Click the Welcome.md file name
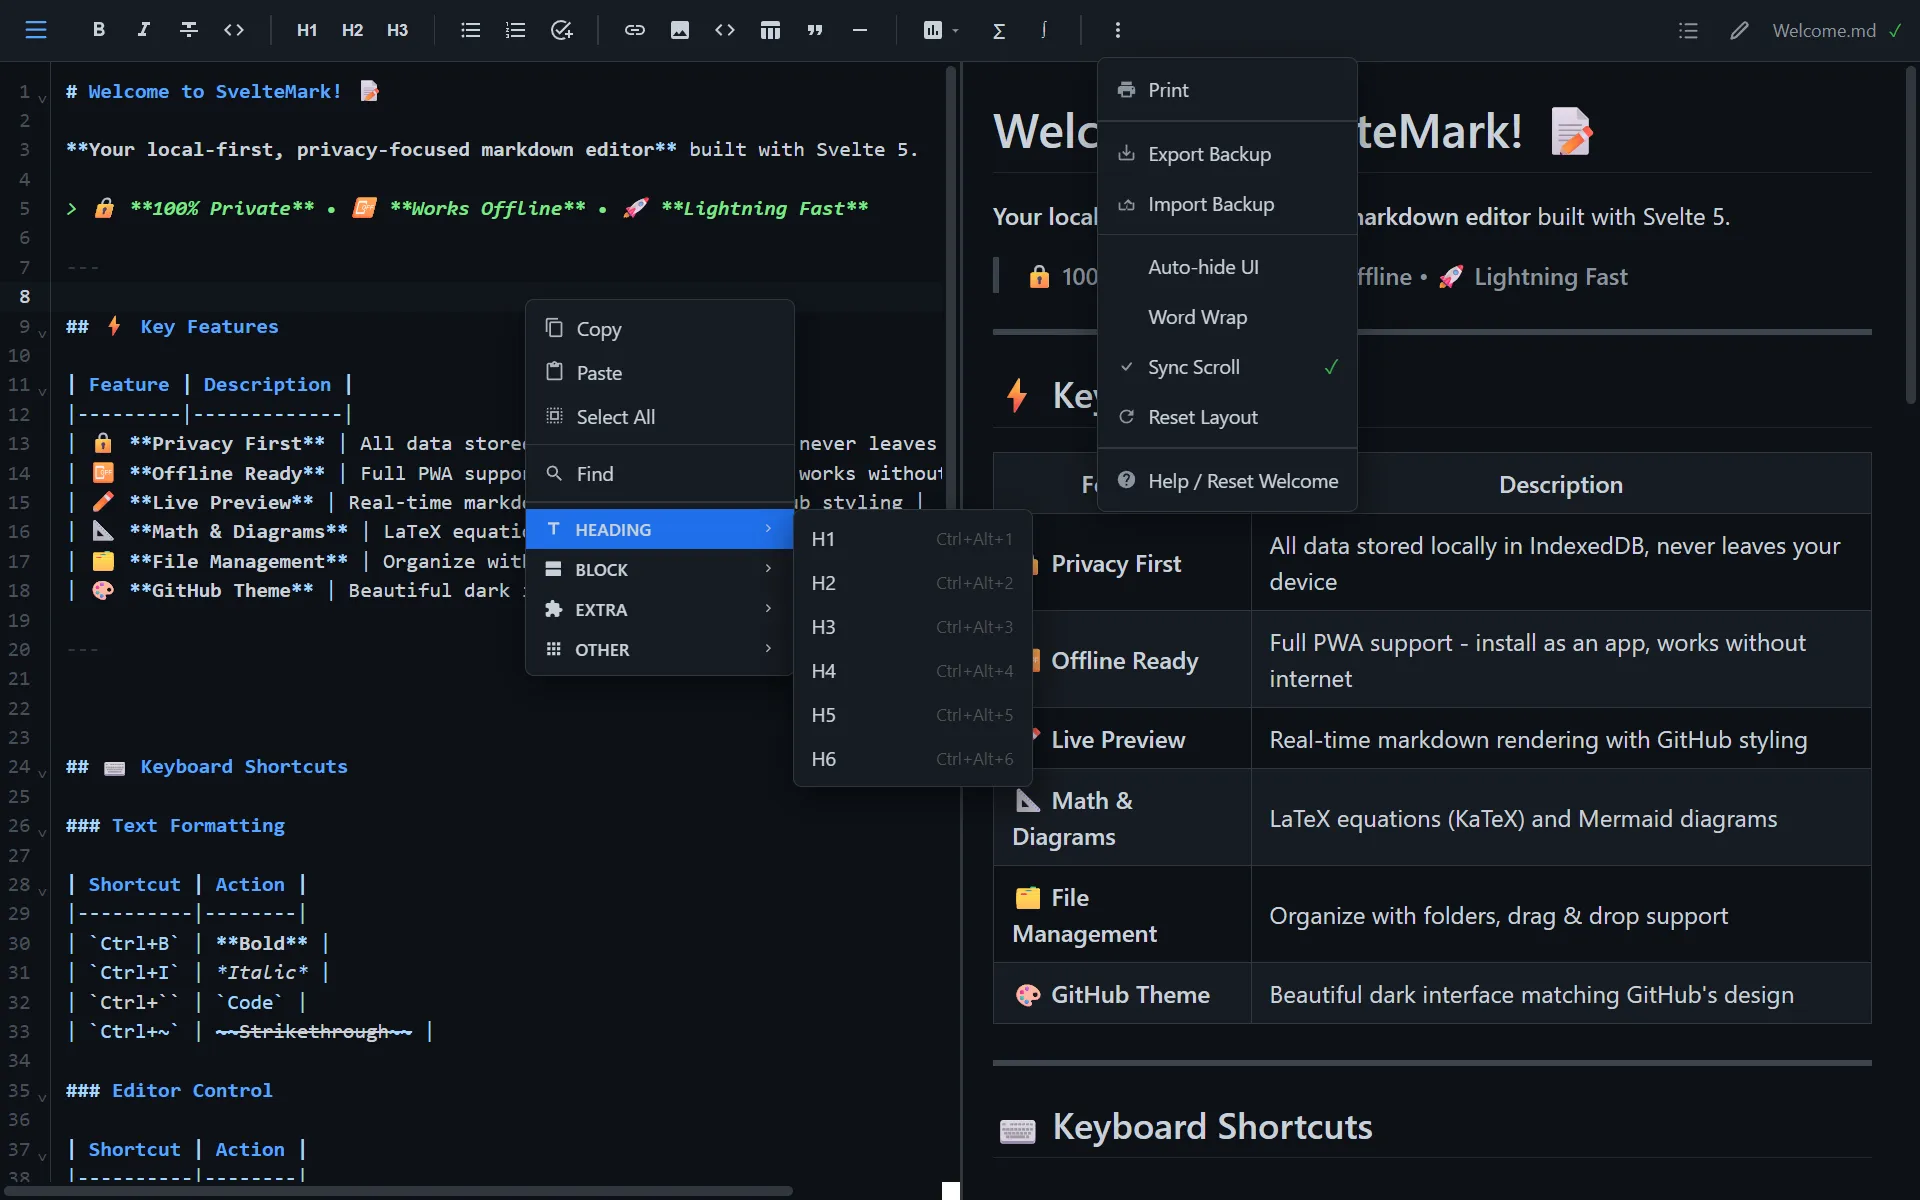 click(x=1824, y=30)
